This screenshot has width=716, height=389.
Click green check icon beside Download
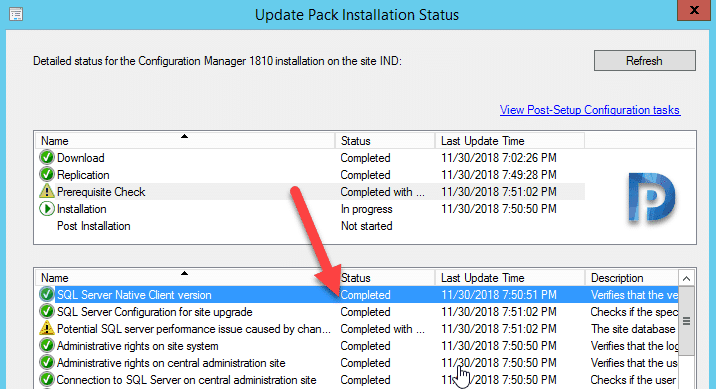[47, 158]
